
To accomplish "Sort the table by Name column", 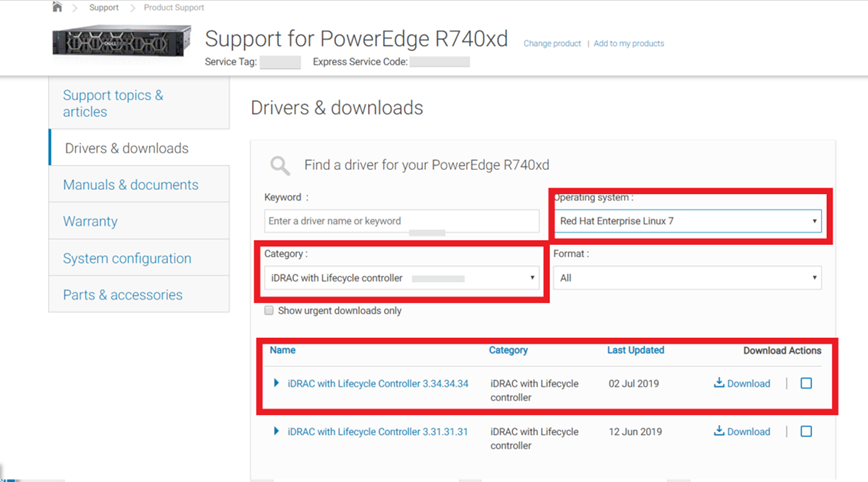I will point(282,350).
